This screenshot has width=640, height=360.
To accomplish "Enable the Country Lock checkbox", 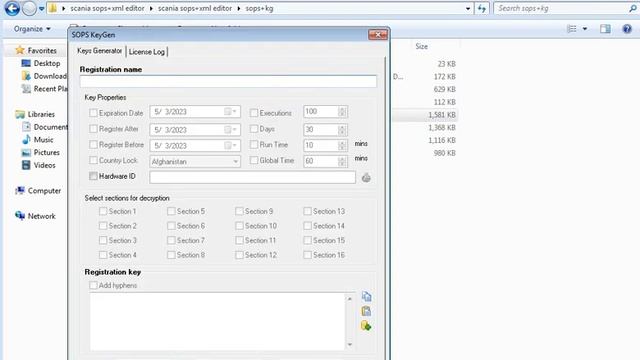I will click(x=93, y=160).
